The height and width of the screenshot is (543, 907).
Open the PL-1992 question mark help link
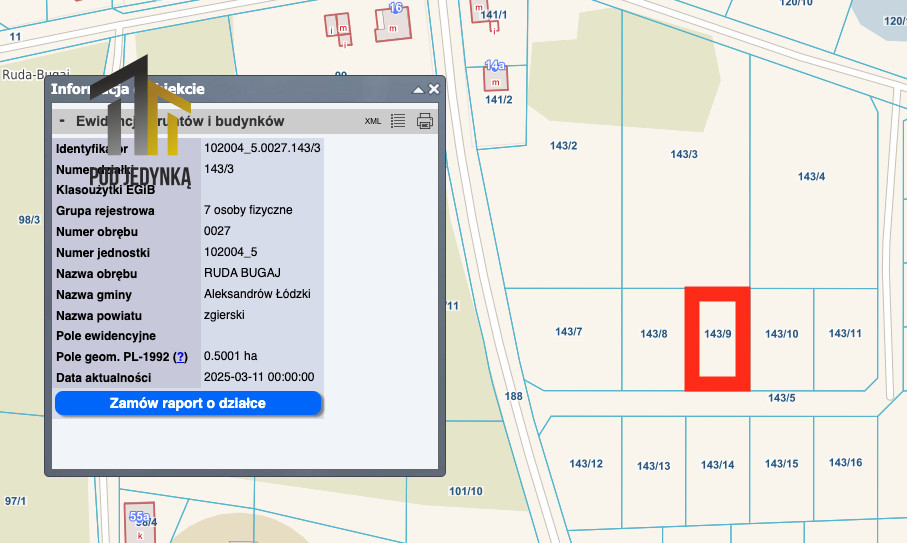point(180,357)
